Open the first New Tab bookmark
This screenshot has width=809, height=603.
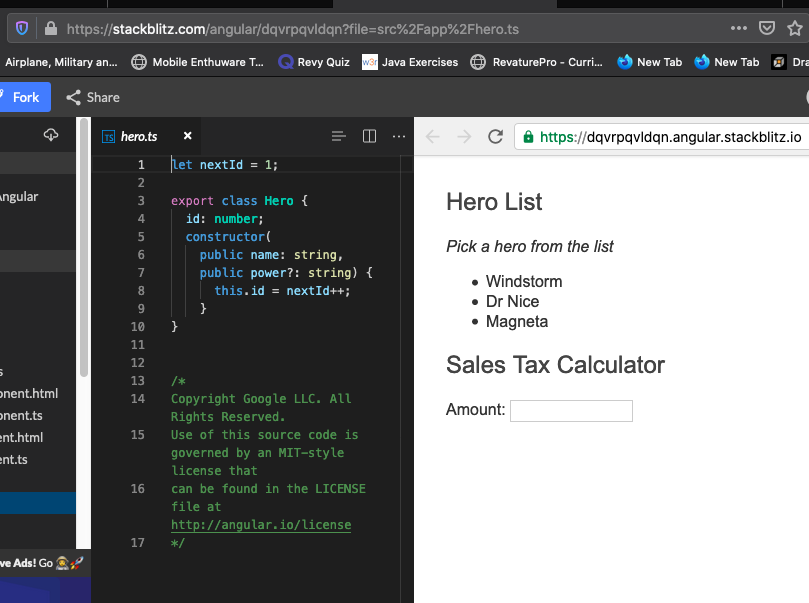point(650,62)
